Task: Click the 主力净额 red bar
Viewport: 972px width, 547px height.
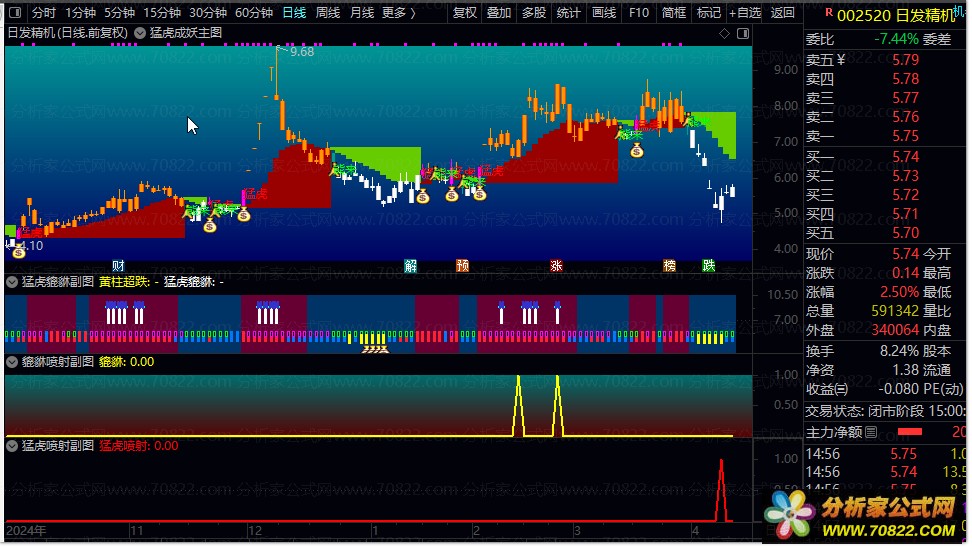Action: 909,432
